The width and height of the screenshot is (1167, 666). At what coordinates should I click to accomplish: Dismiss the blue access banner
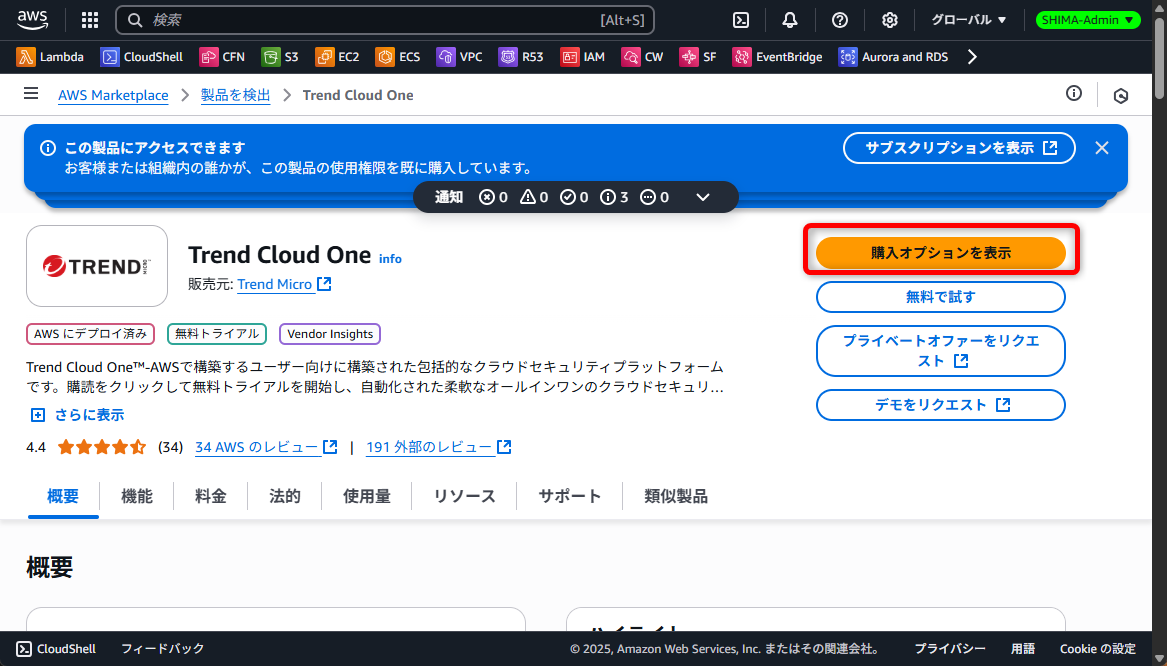(1102, 148)
